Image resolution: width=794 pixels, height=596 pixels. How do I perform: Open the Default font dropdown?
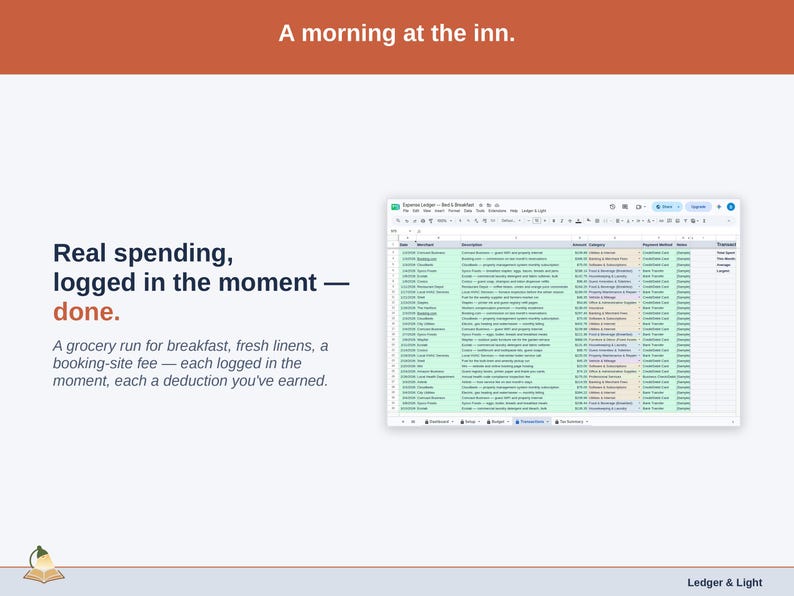(510, 221)
